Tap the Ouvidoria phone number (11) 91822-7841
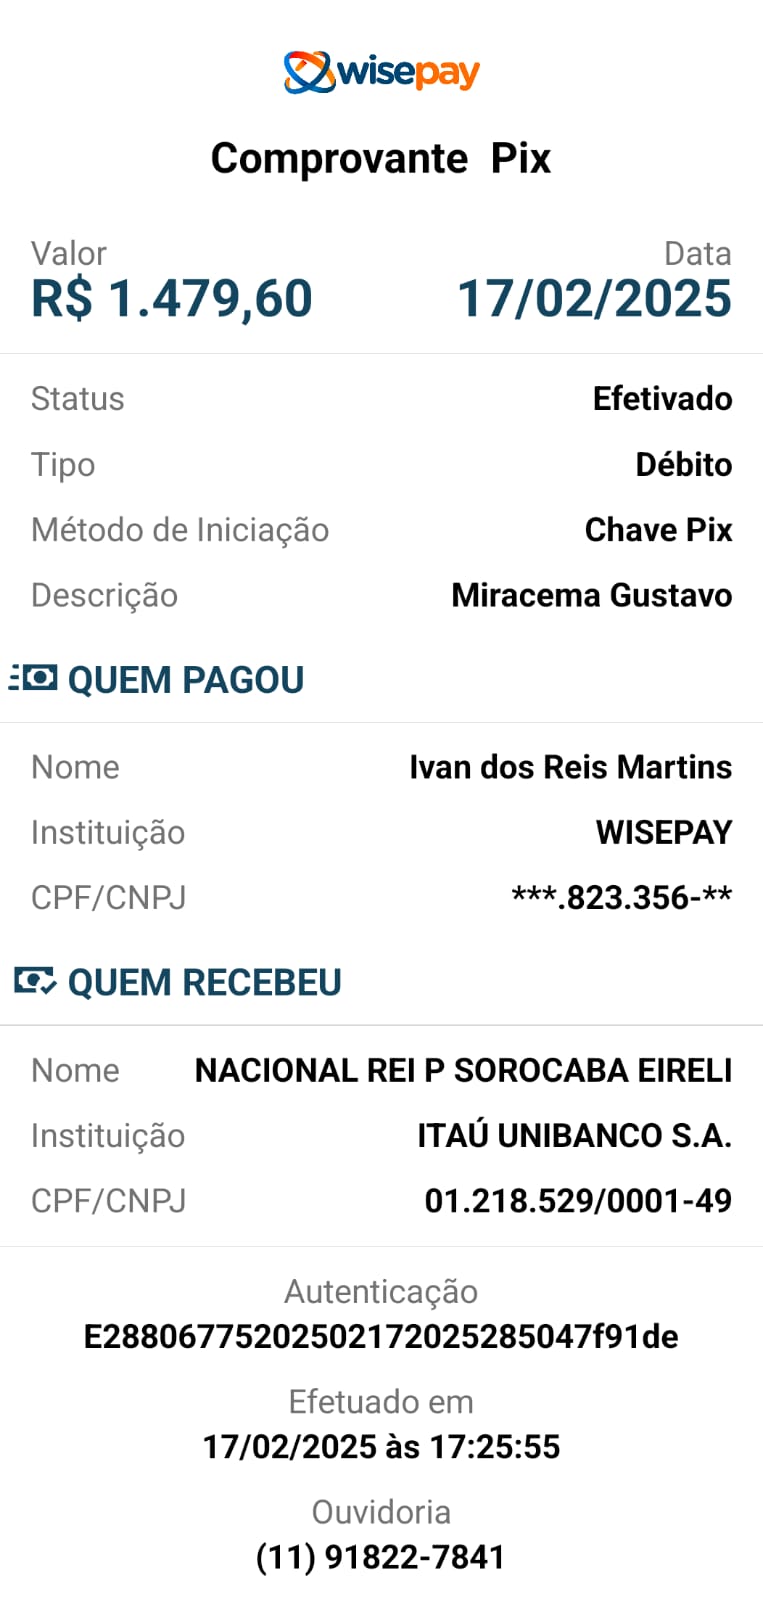Viewport: 763px width, 1599px height. 381,1557
